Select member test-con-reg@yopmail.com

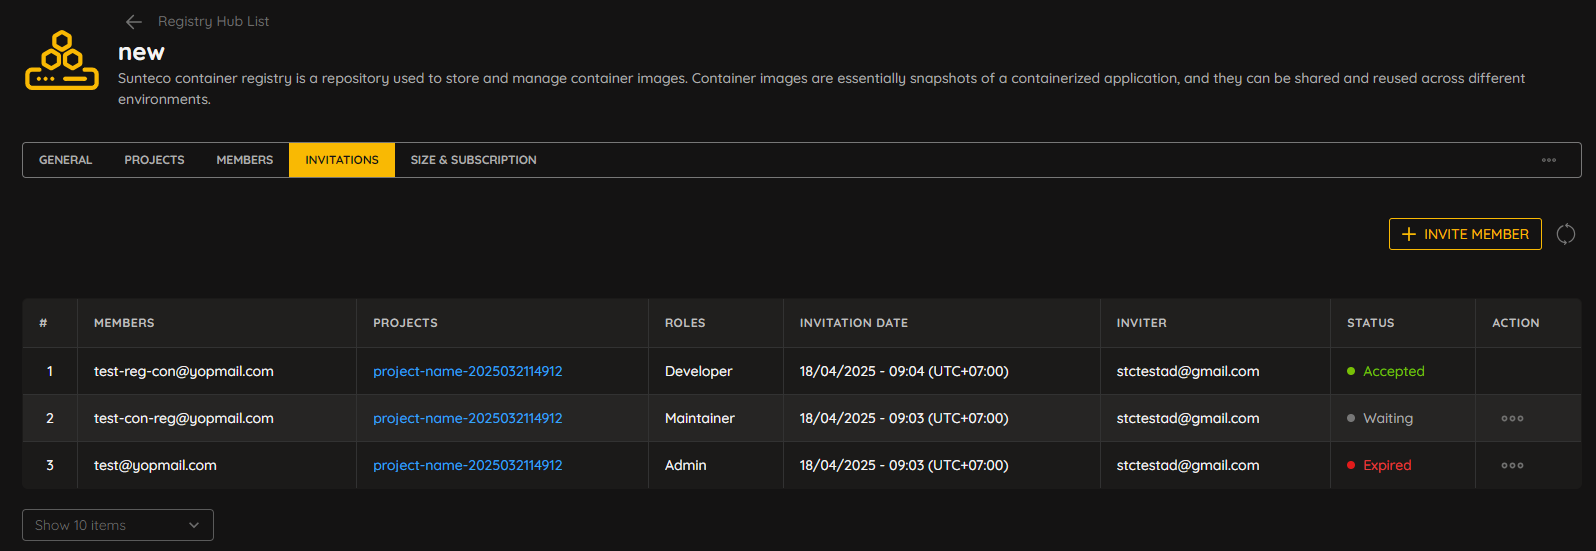[x=184, y=418]
